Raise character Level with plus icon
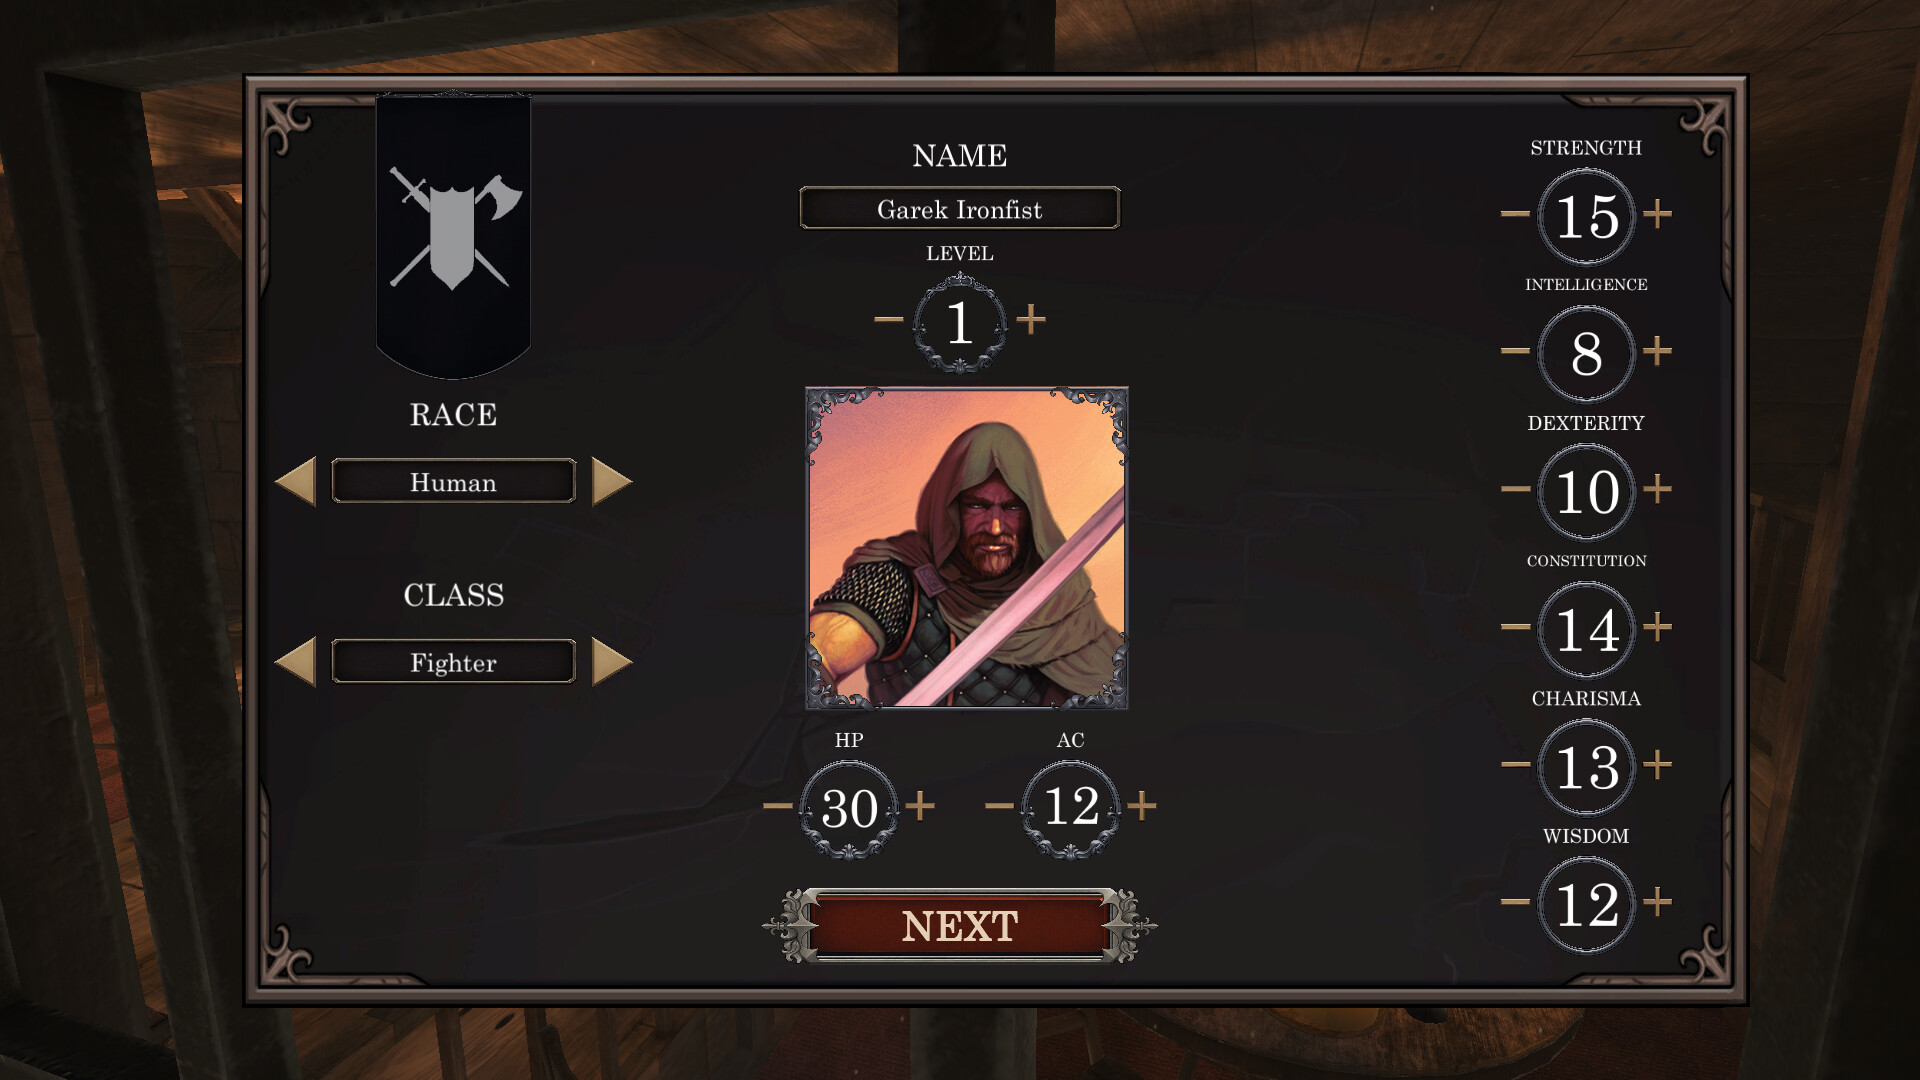 (x=1031, y=320)
